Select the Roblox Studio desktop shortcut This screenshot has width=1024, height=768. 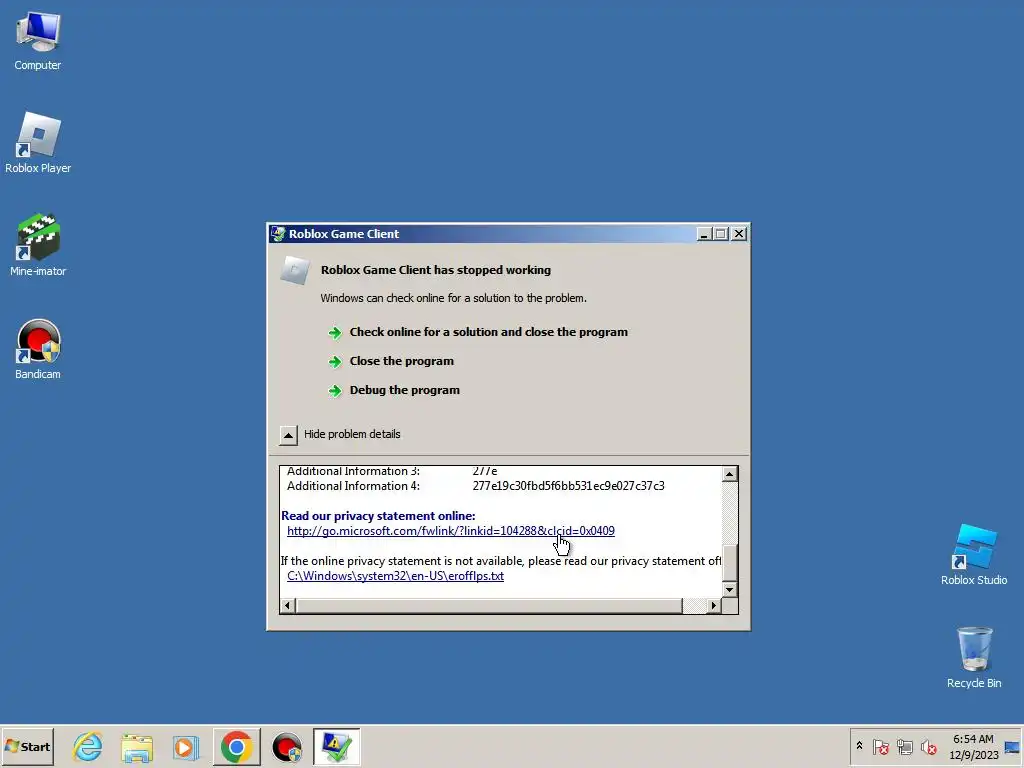974,554
